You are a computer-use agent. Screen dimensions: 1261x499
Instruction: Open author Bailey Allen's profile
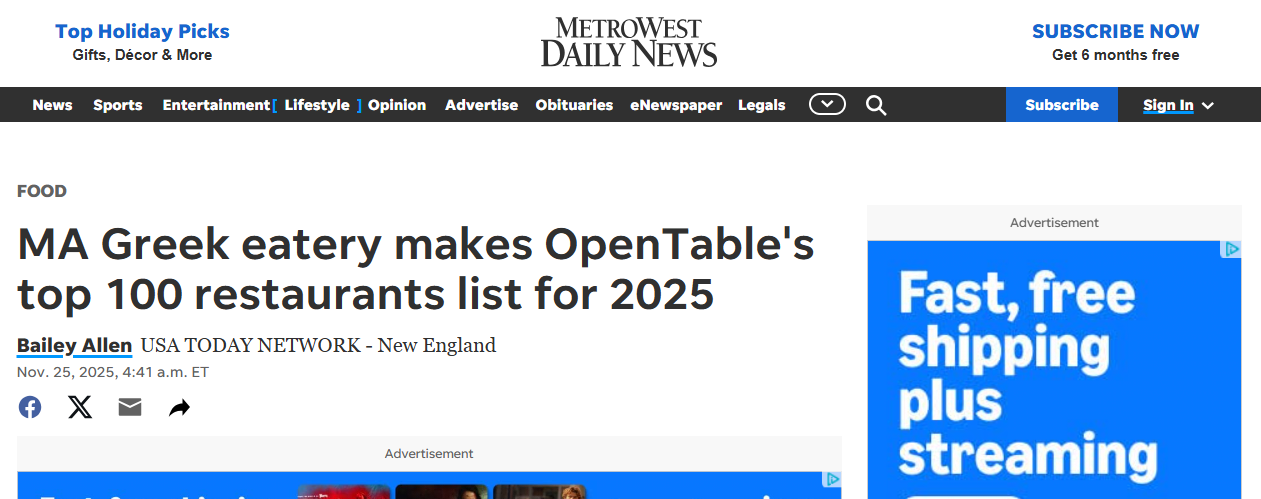click(74, 345)
